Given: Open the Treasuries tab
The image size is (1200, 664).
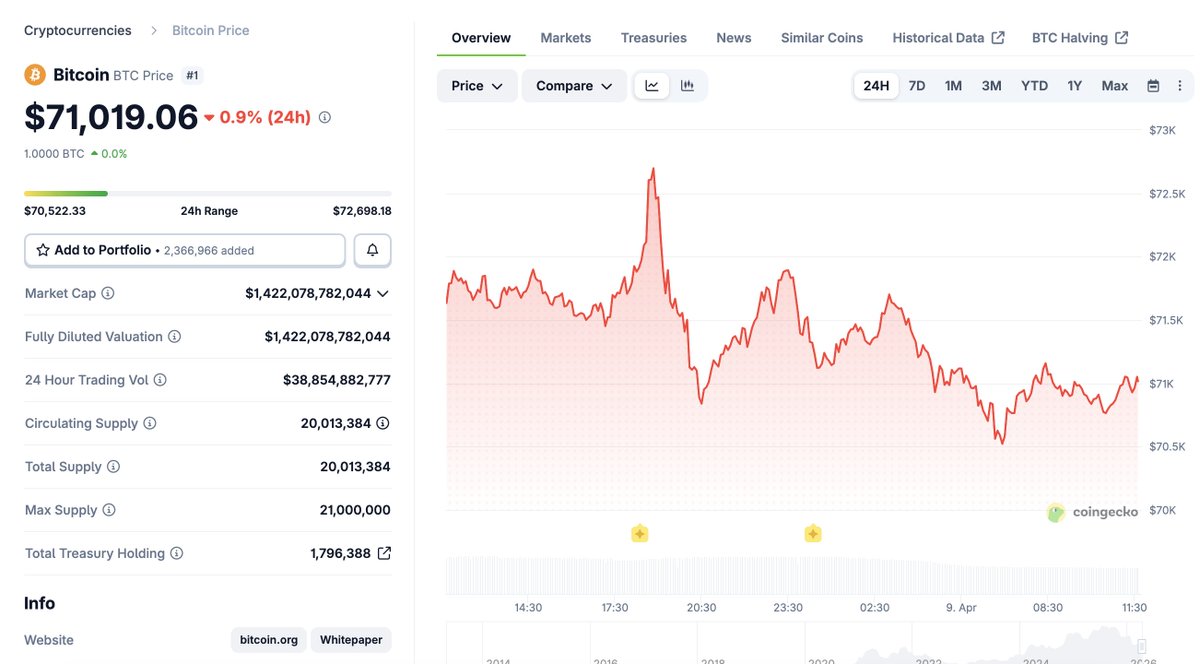Looking at the screenshot, I should tap(654, 38).
